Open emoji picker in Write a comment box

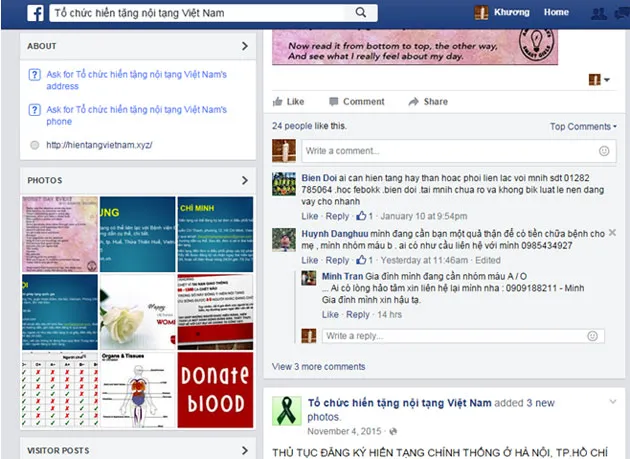pyautogui.click(x=604, y=151)
